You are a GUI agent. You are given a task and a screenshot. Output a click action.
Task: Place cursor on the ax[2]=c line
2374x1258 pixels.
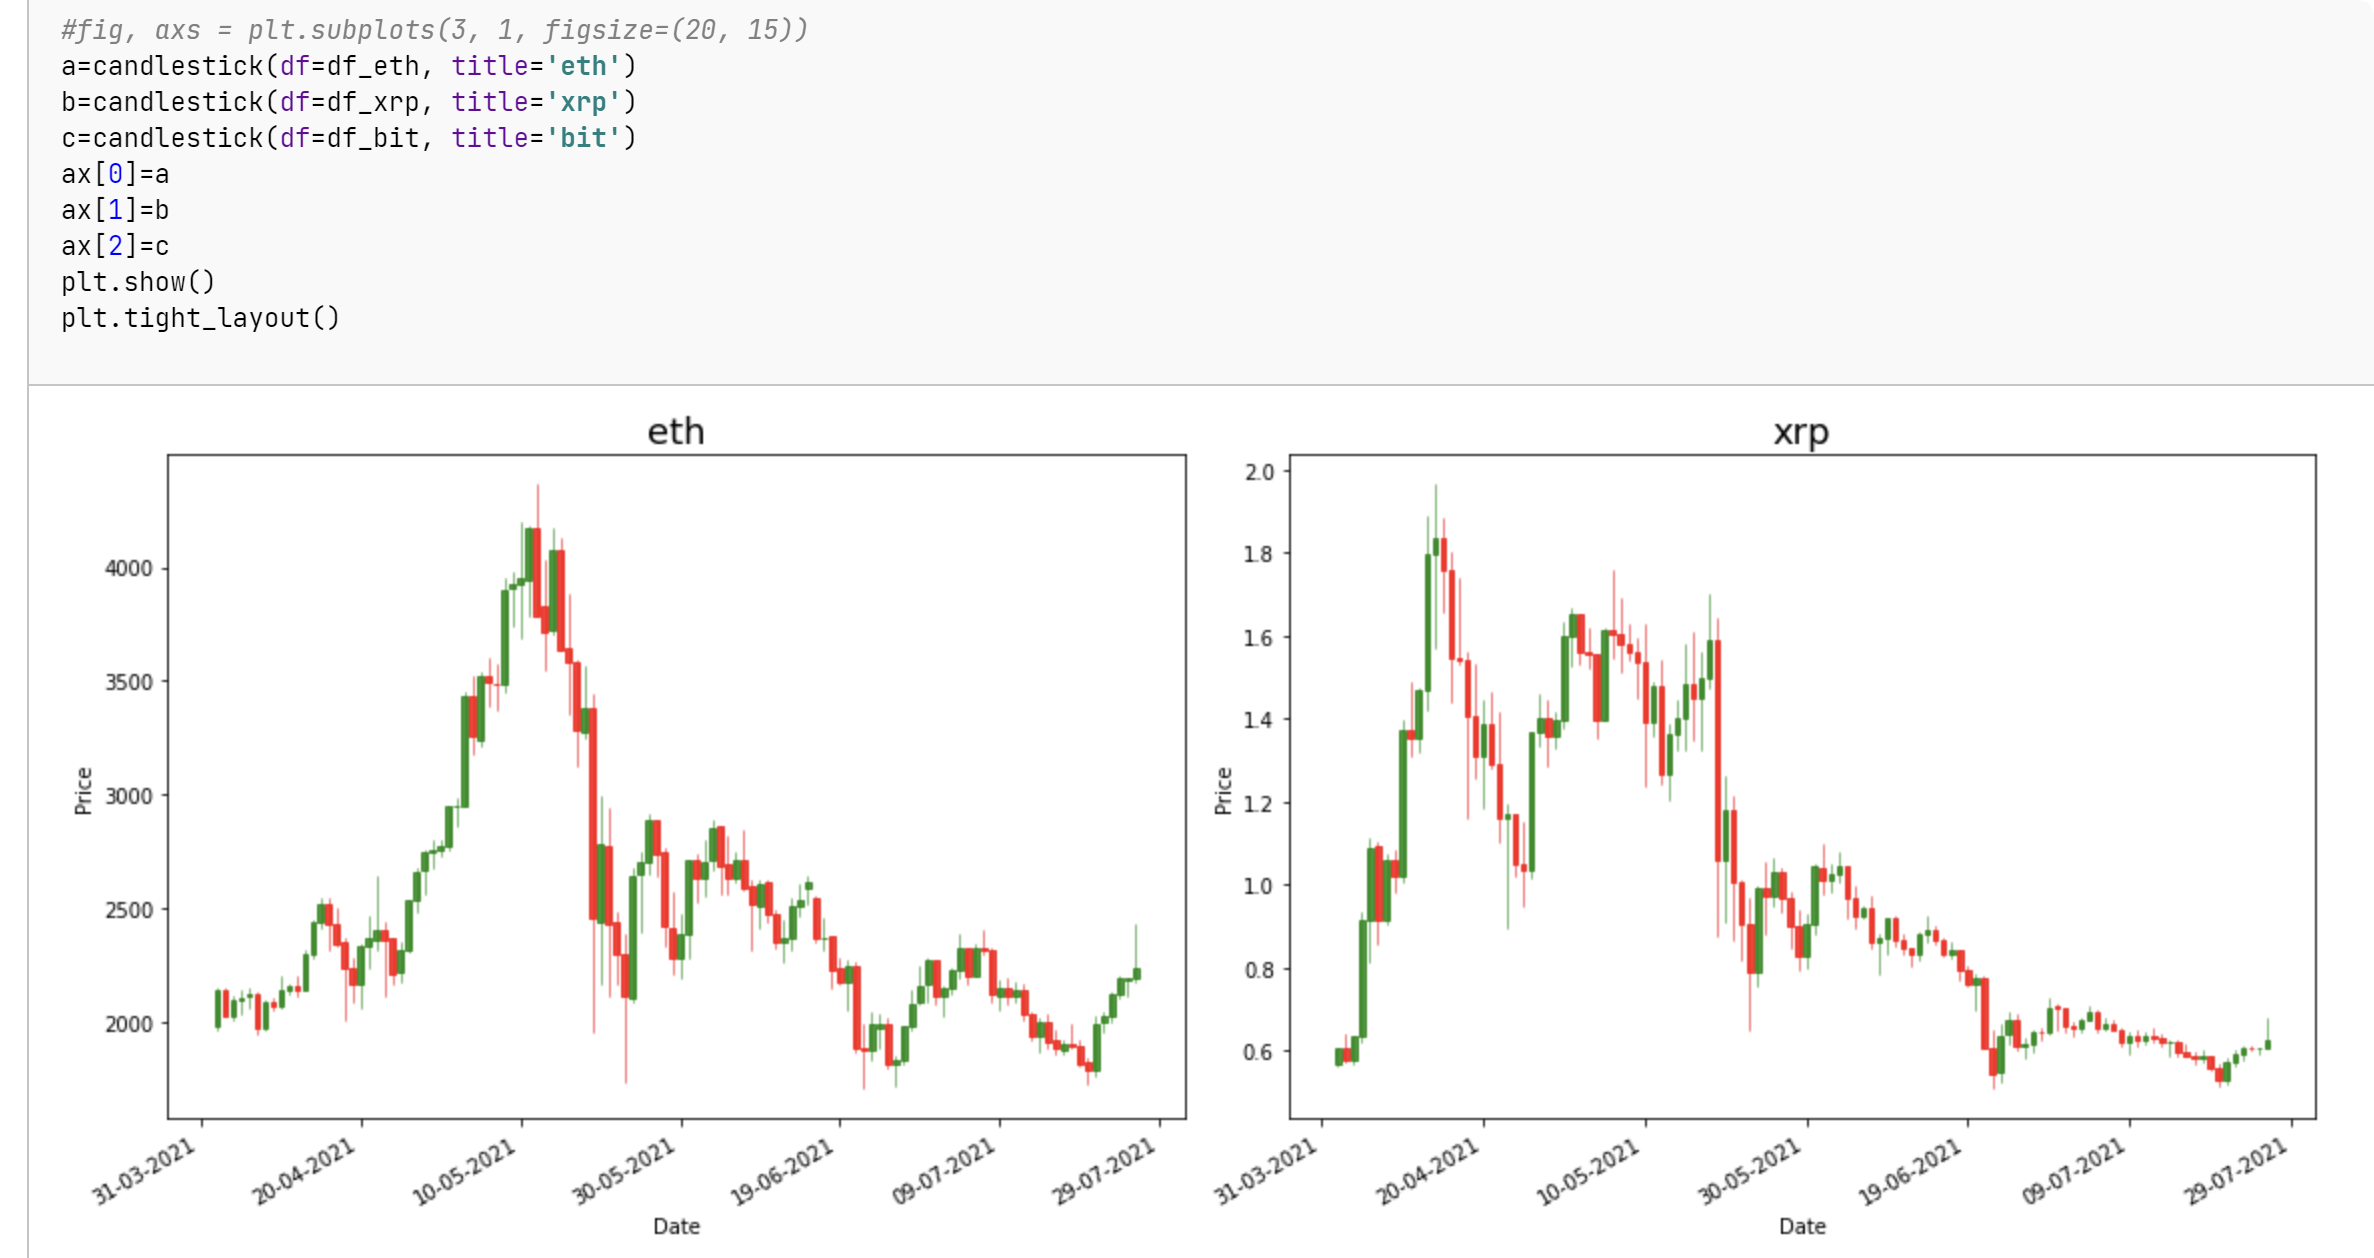point(115,246)
